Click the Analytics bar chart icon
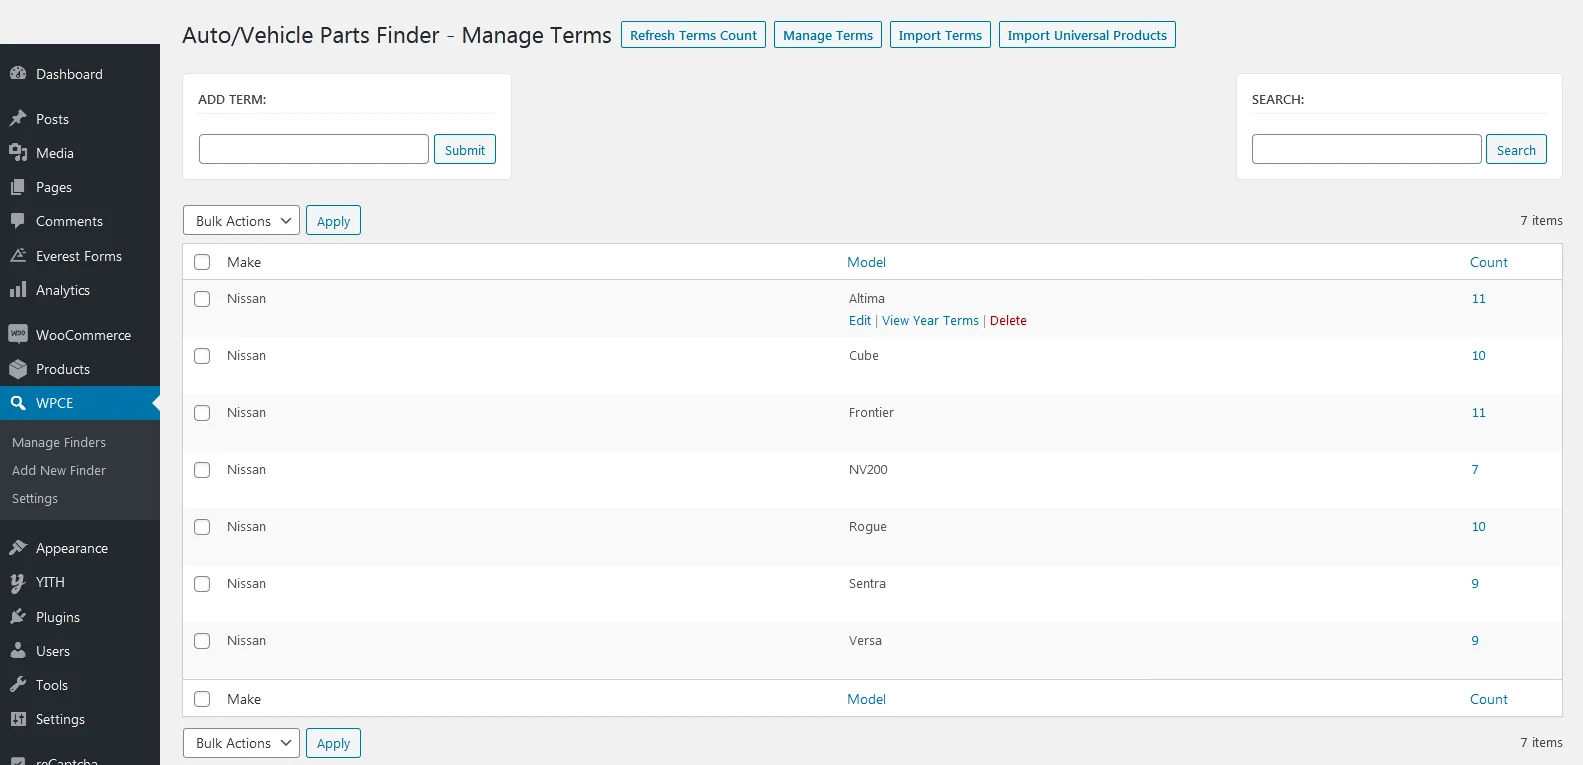 [18, 290]
